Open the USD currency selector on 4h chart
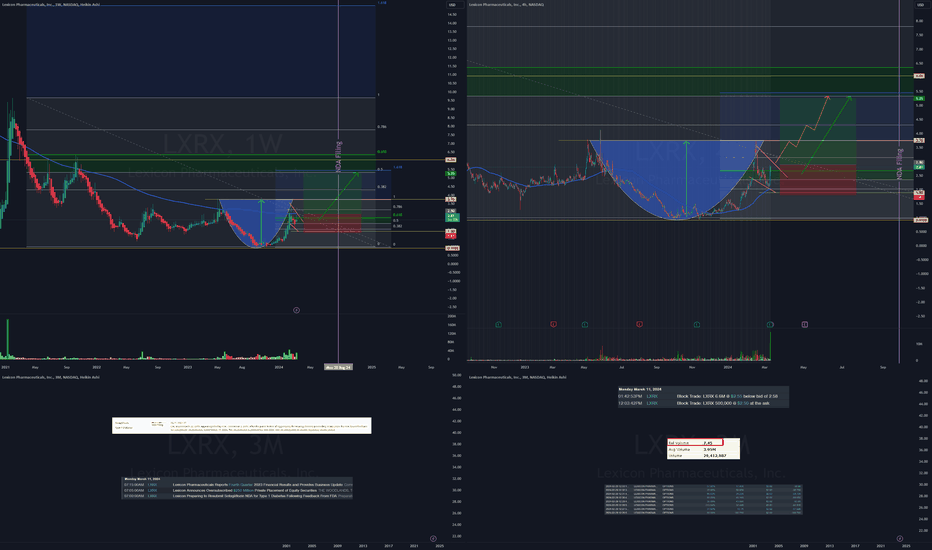Viewport: 932px width, 550px height. coord(920,5)
